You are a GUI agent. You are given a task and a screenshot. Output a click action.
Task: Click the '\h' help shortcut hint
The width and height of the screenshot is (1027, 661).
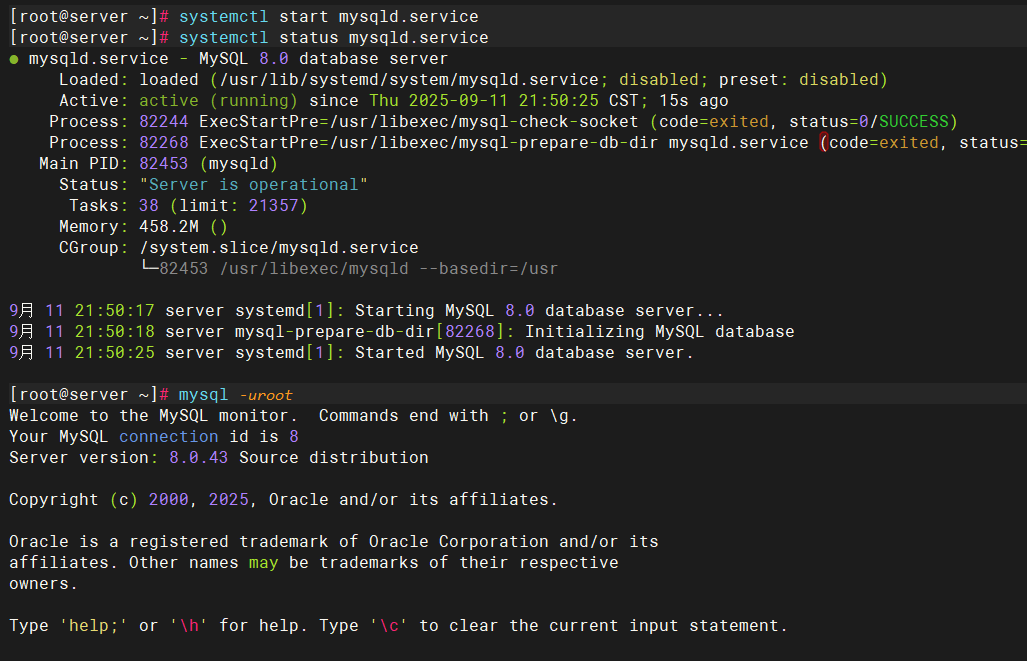point(189,626)
